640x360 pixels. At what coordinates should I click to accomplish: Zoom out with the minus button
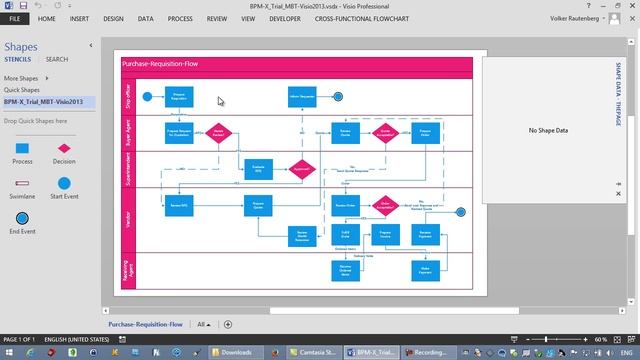pyautogui.click(x=528, y=339)
